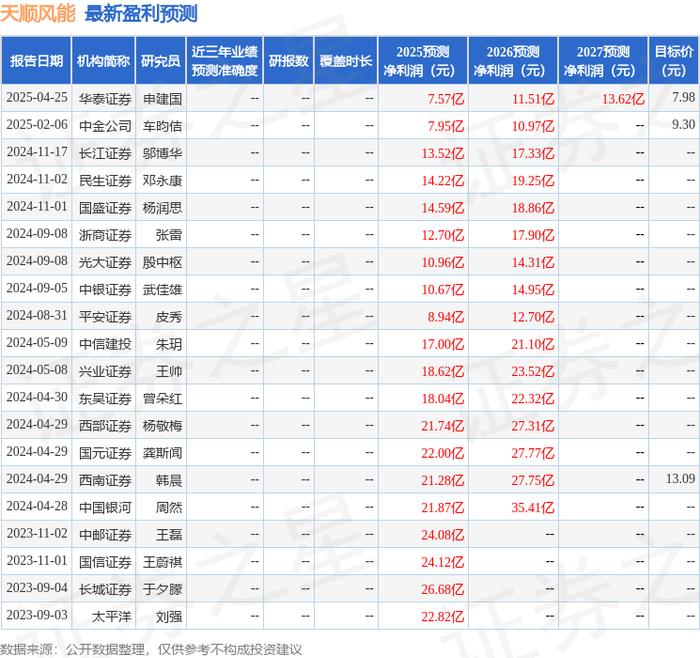
Task: Select the 兴业证券 institution cell
Action: click(105, 371)
